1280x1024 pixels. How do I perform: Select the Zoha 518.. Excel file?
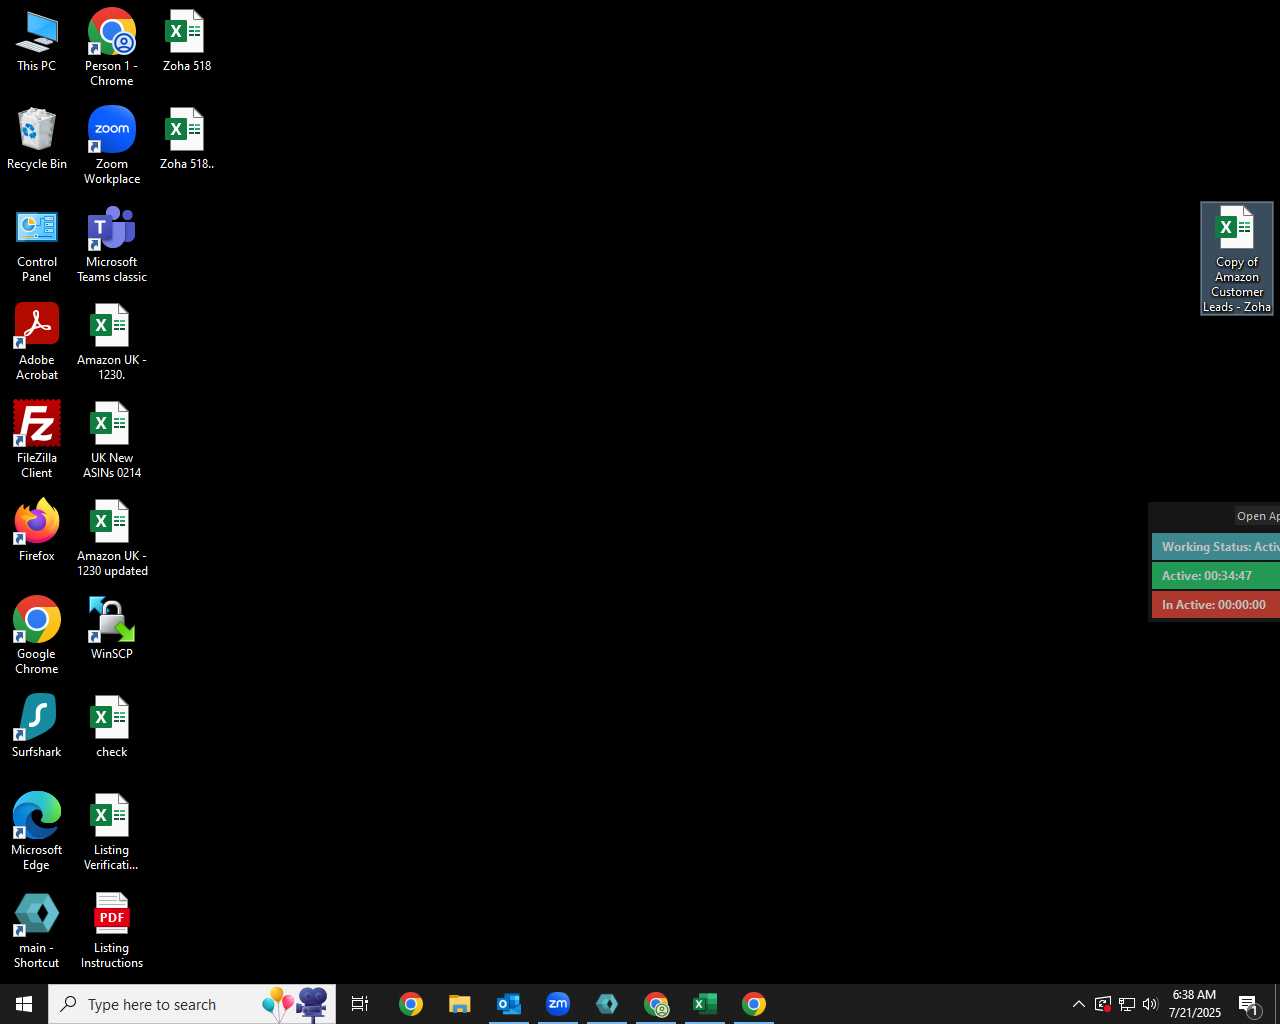point(187,139)
